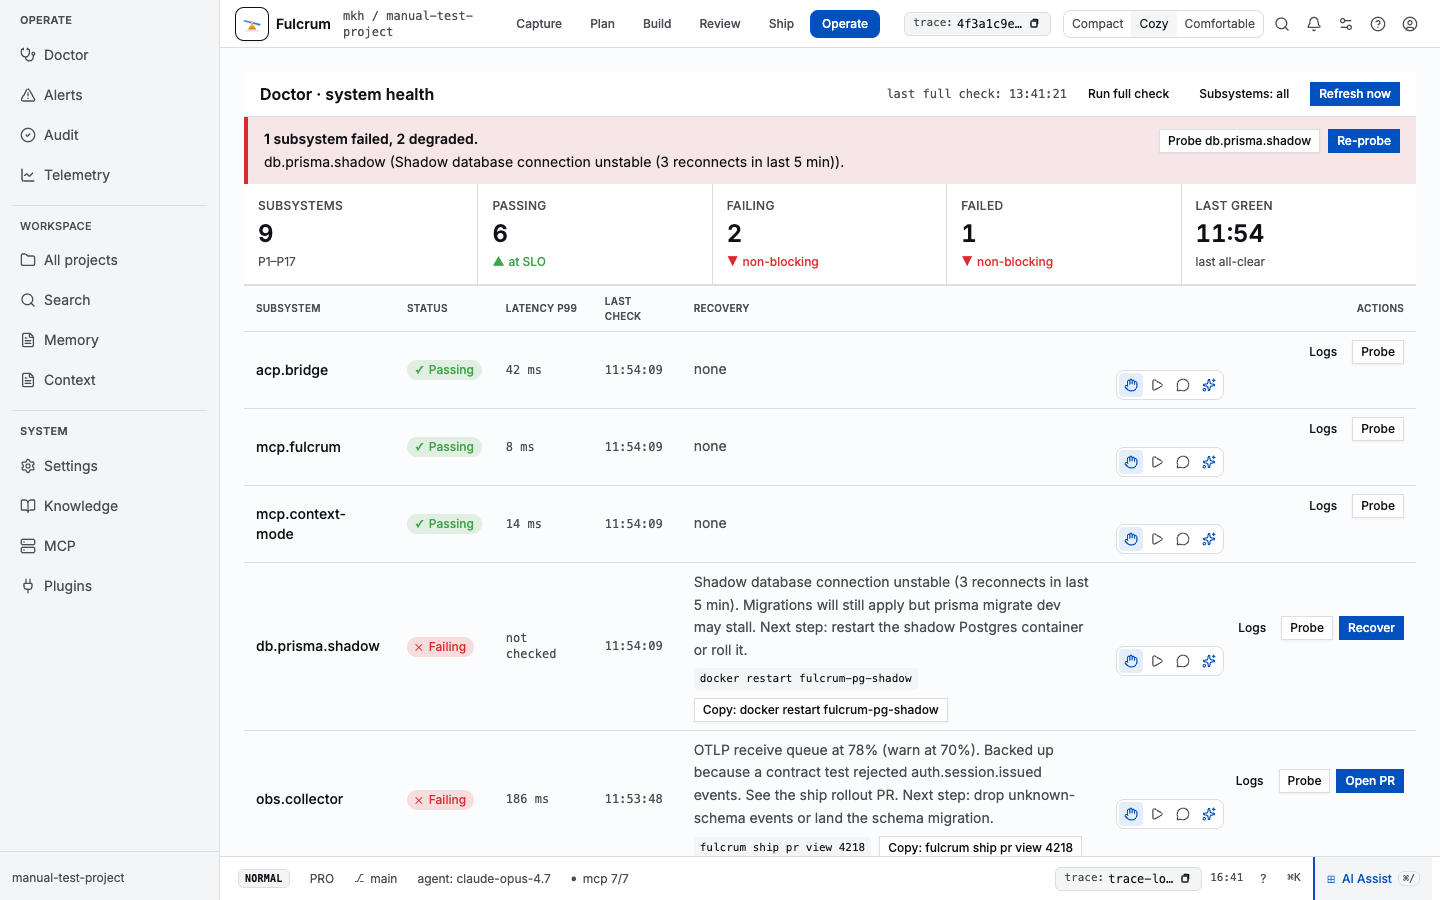Click Open PR for obs.collector
The image size is (1440, 900).
[x=1370, y=781]
